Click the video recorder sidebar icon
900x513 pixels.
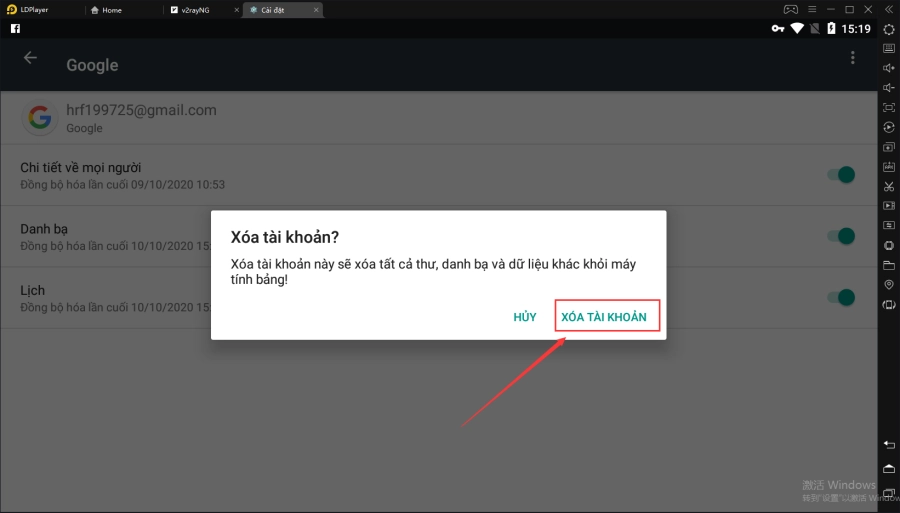point(889,205)
